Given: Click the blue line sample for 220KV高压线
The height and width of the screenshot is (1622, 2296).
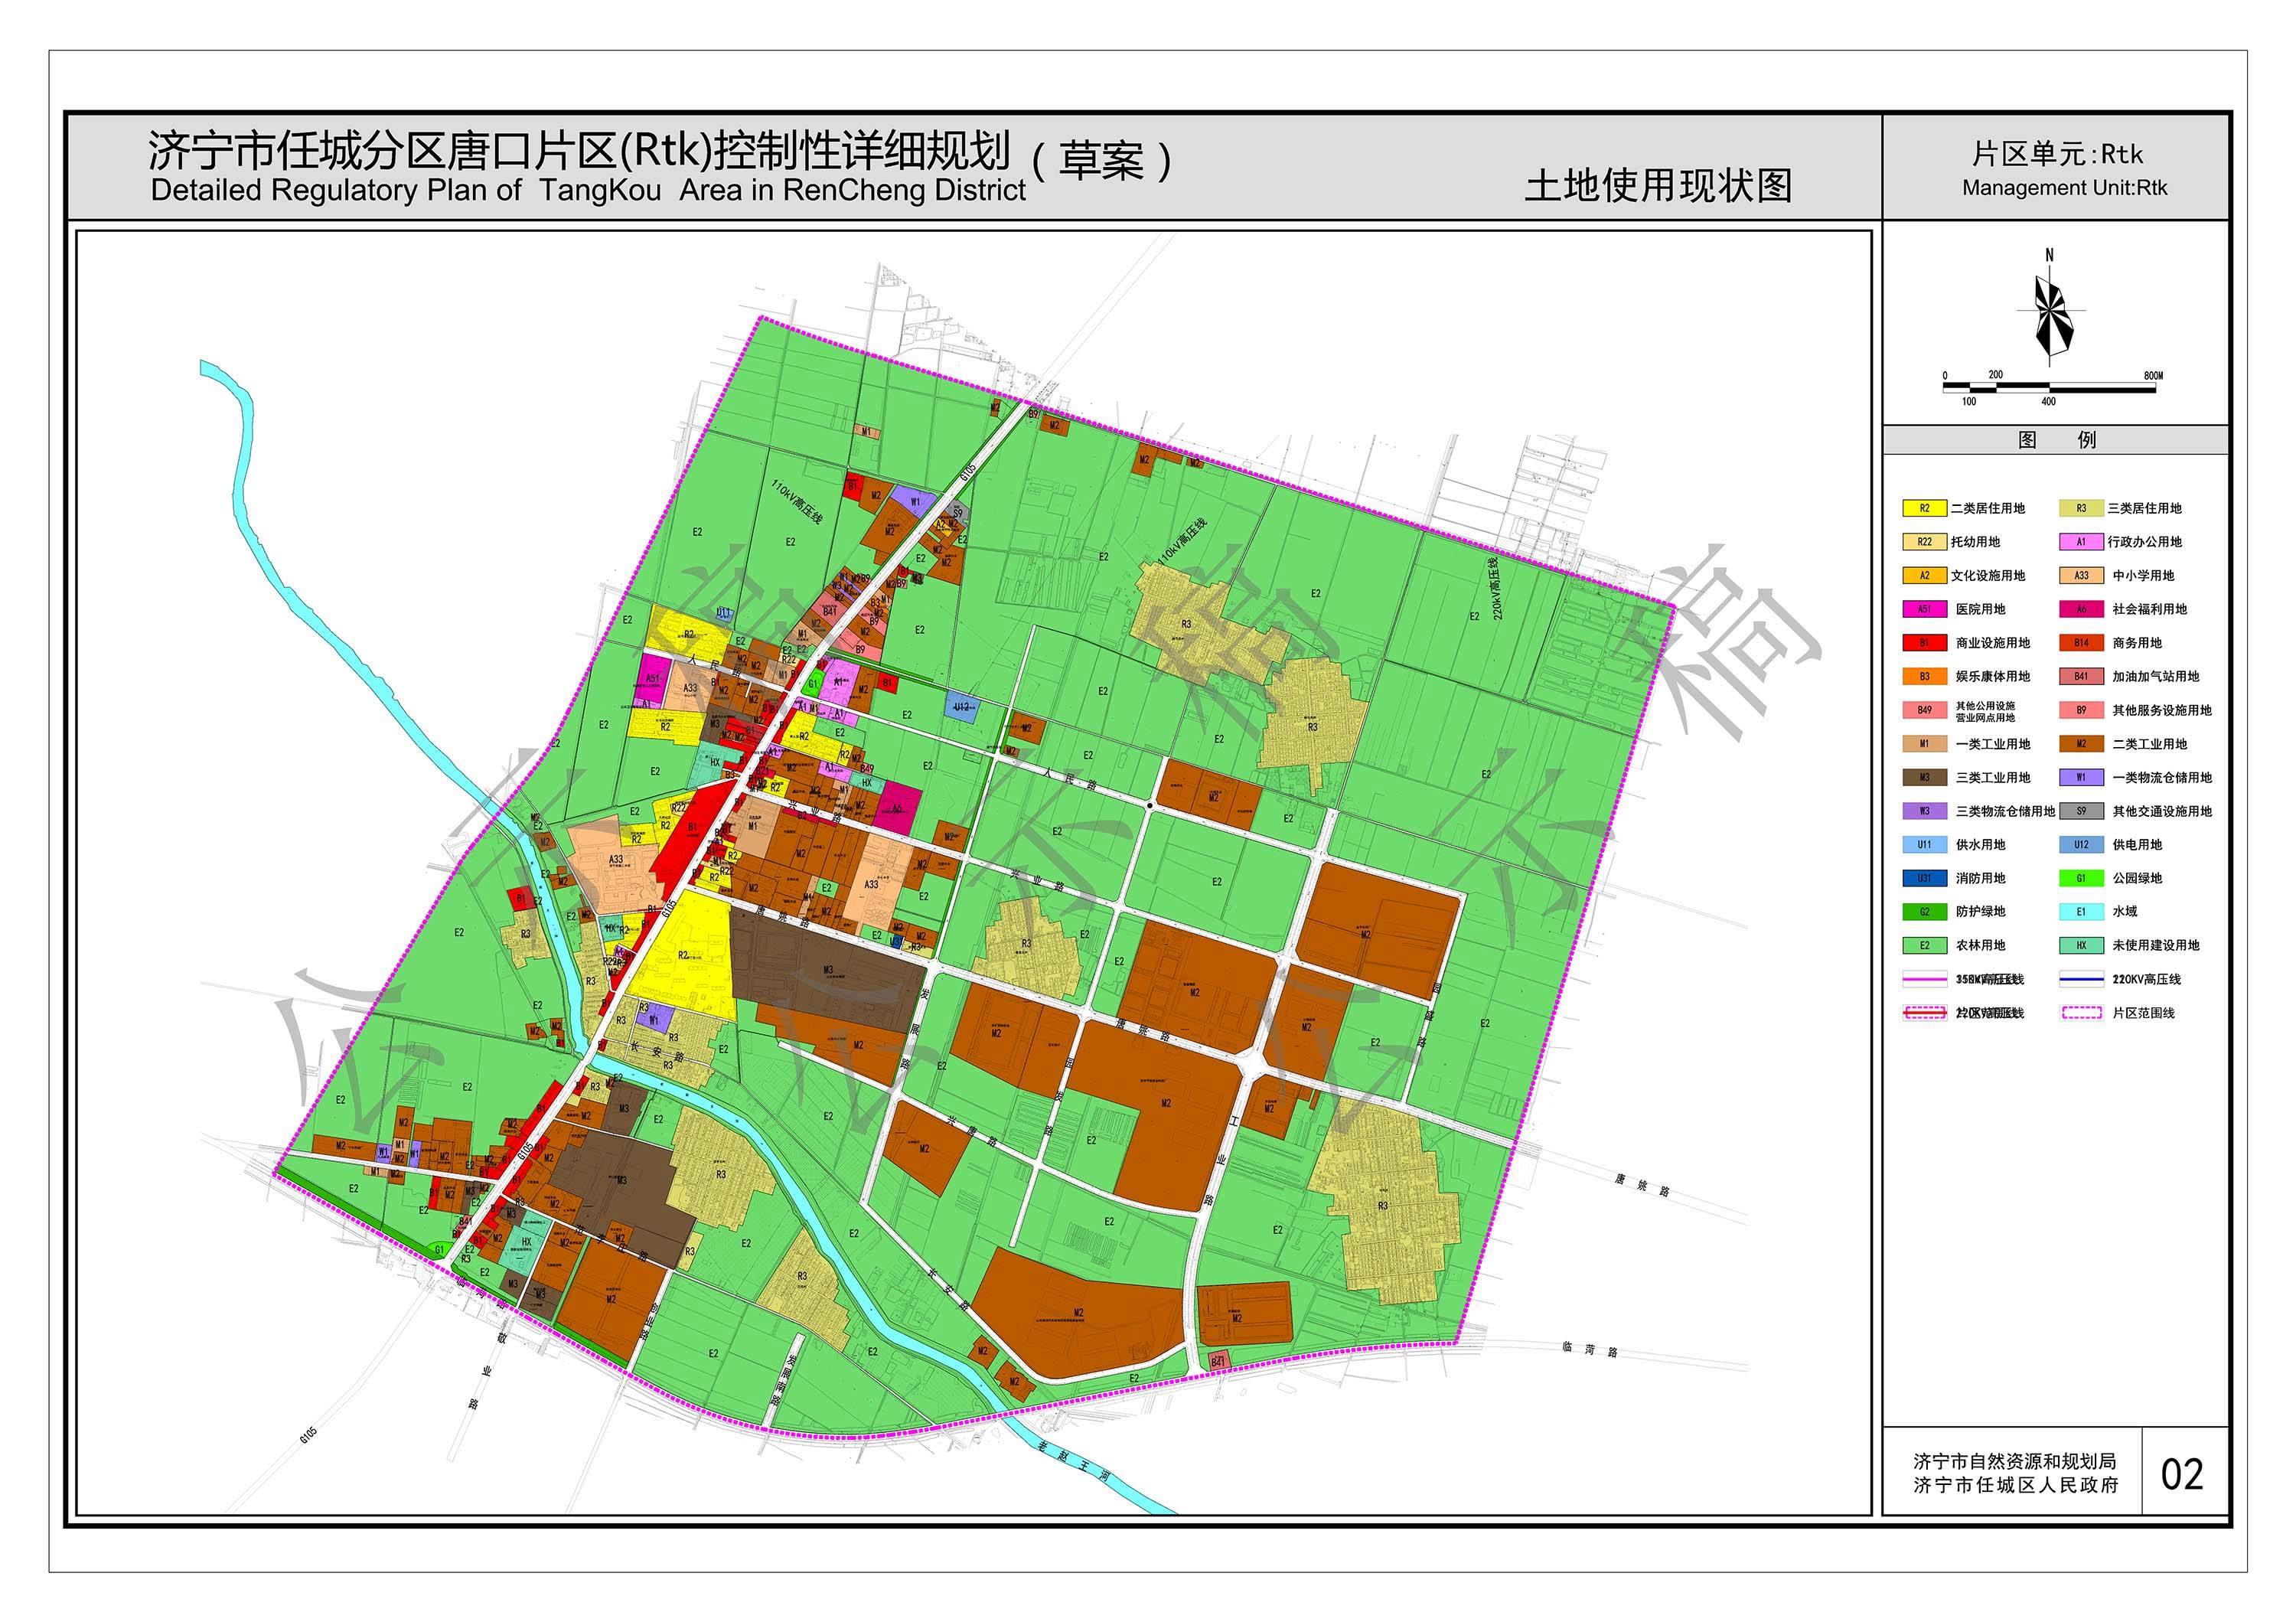Looking at the screenshot, I should pyautogui.click(x=2081, y=979).
